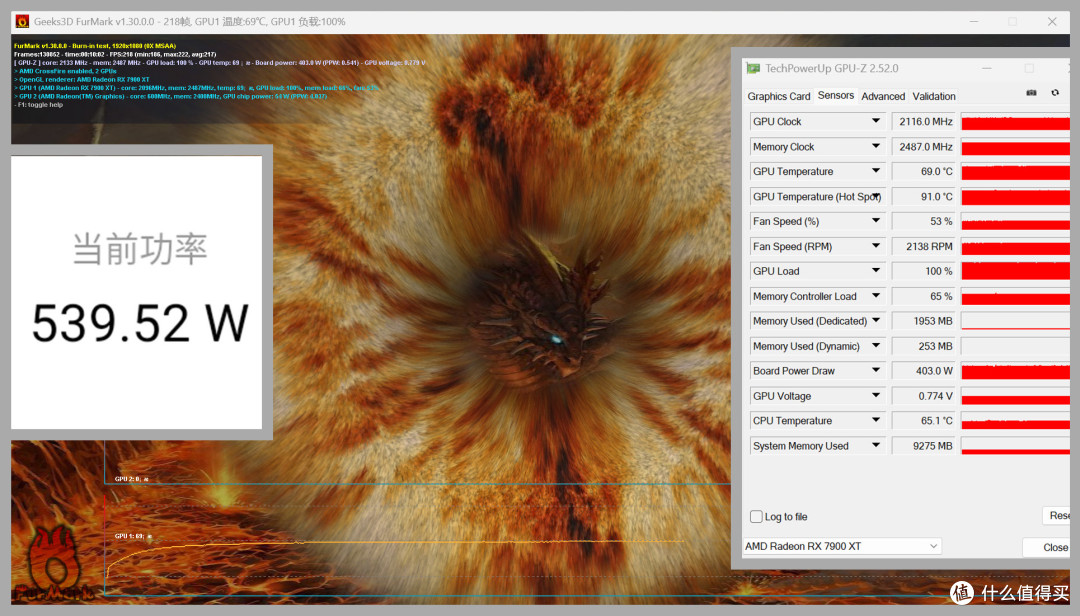
Task: Open the Memory Clock sensor dropdown
Action: [875, 146]
